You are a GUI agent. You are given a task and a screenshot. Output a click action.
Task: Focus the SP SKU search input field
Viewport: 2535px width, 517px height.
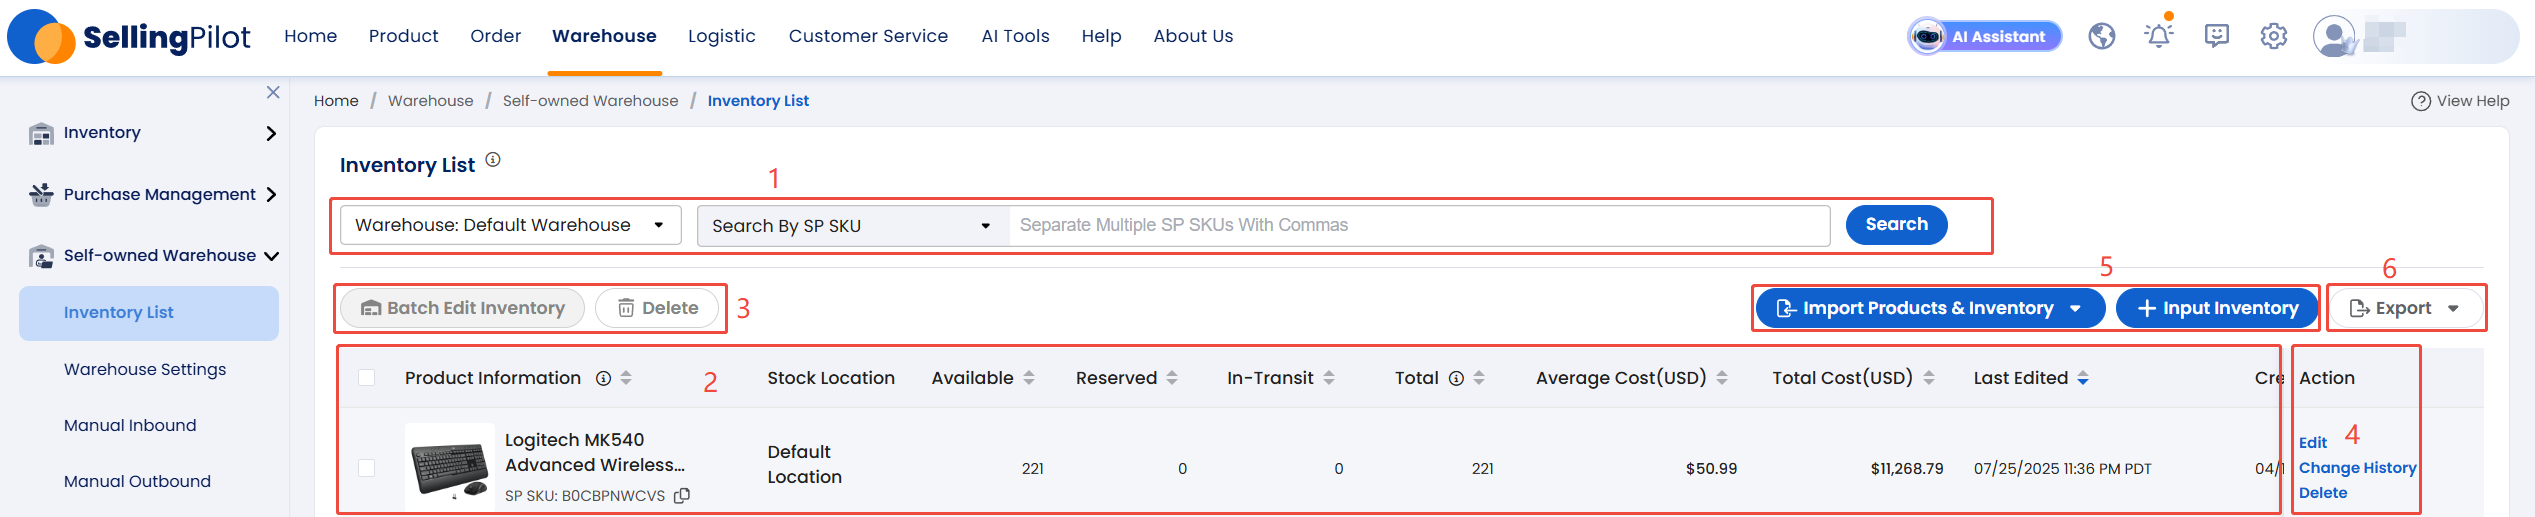[1419, 226]
